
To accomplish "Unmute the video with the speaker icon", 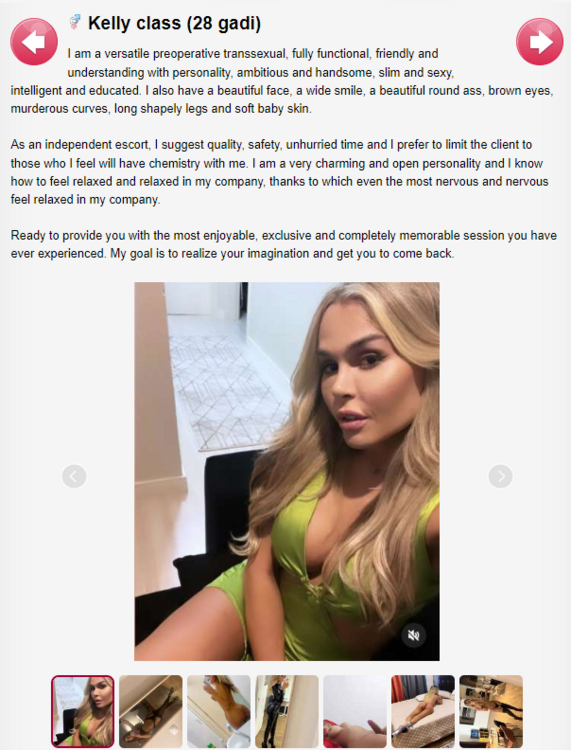I will pyautogui.click(x=413, y=635).
